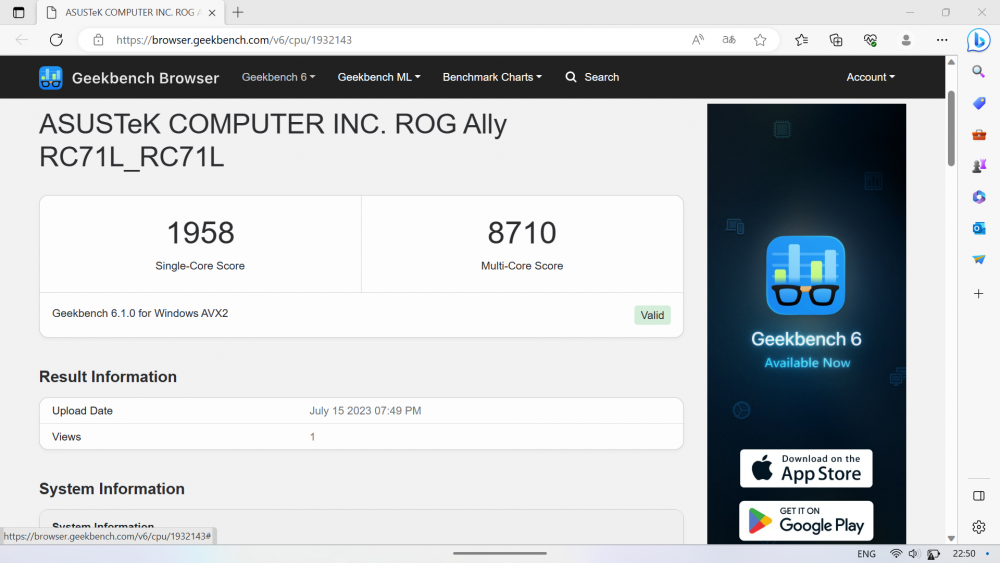
Task: Open the Favorites list
Action: [802, 40]
